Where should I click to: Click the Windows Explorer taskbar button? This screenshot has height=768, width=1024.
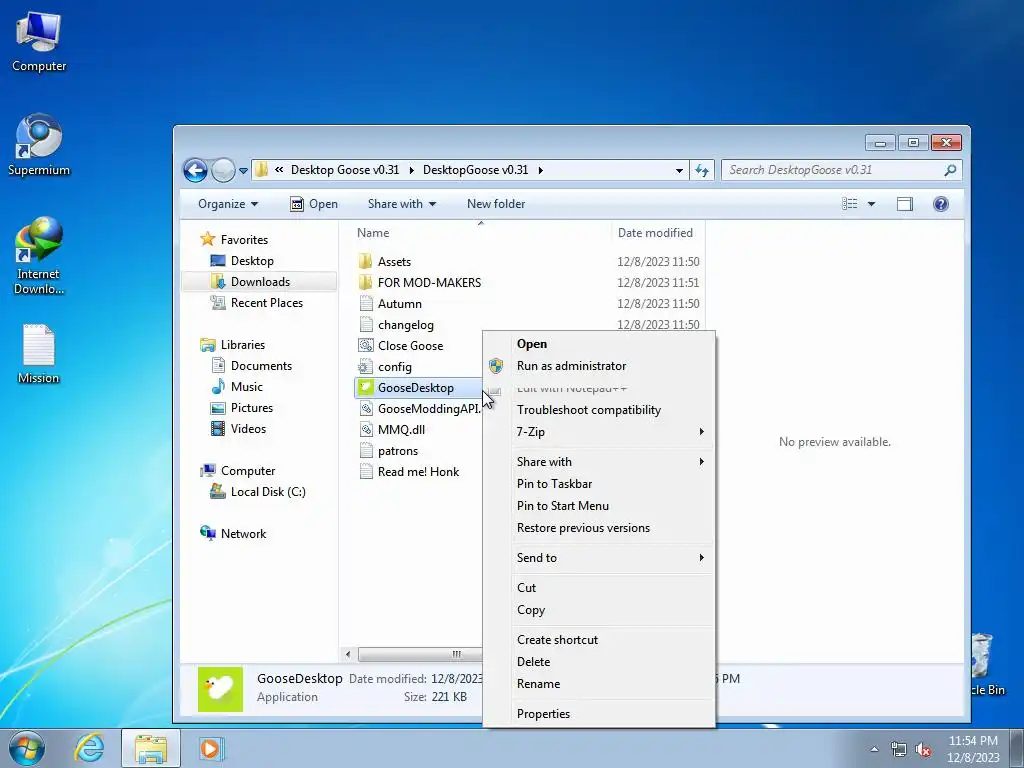pos(150,748)
